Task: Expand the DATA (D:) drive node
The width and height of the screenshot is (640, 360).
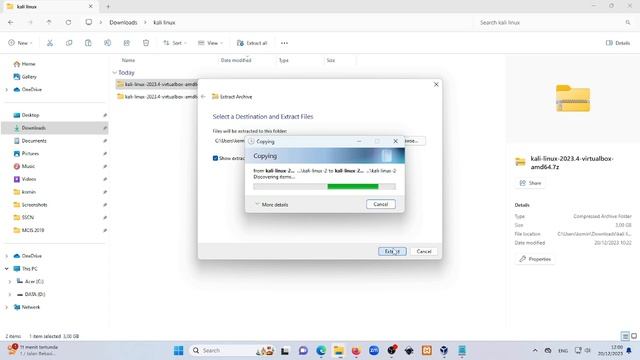Action: click(10, 294)
